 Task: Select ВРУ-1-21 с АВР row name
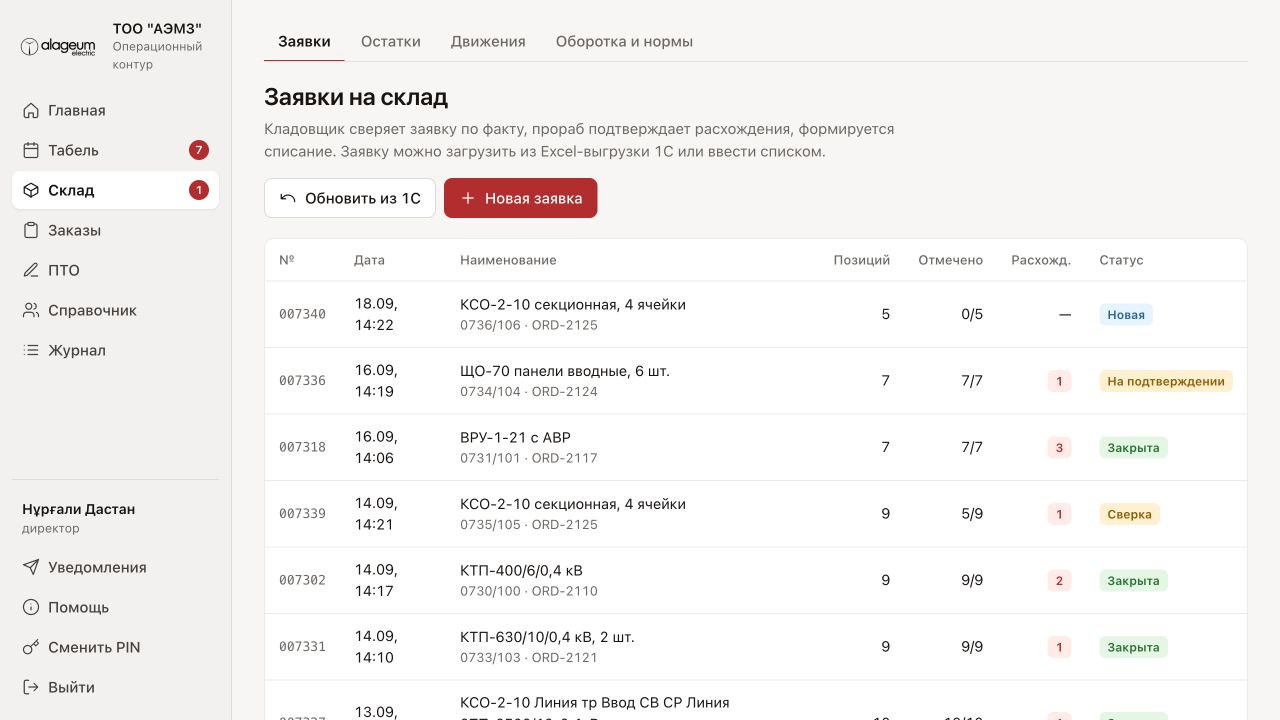point(515,437)
